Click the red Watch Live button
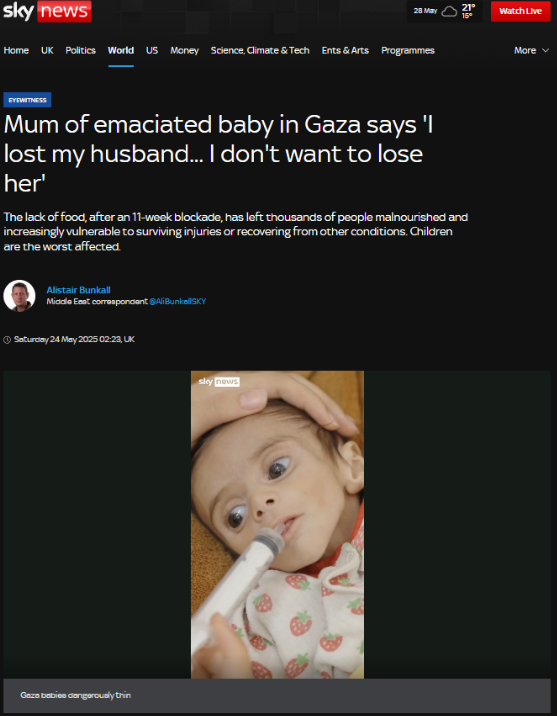 coord(520,11)
